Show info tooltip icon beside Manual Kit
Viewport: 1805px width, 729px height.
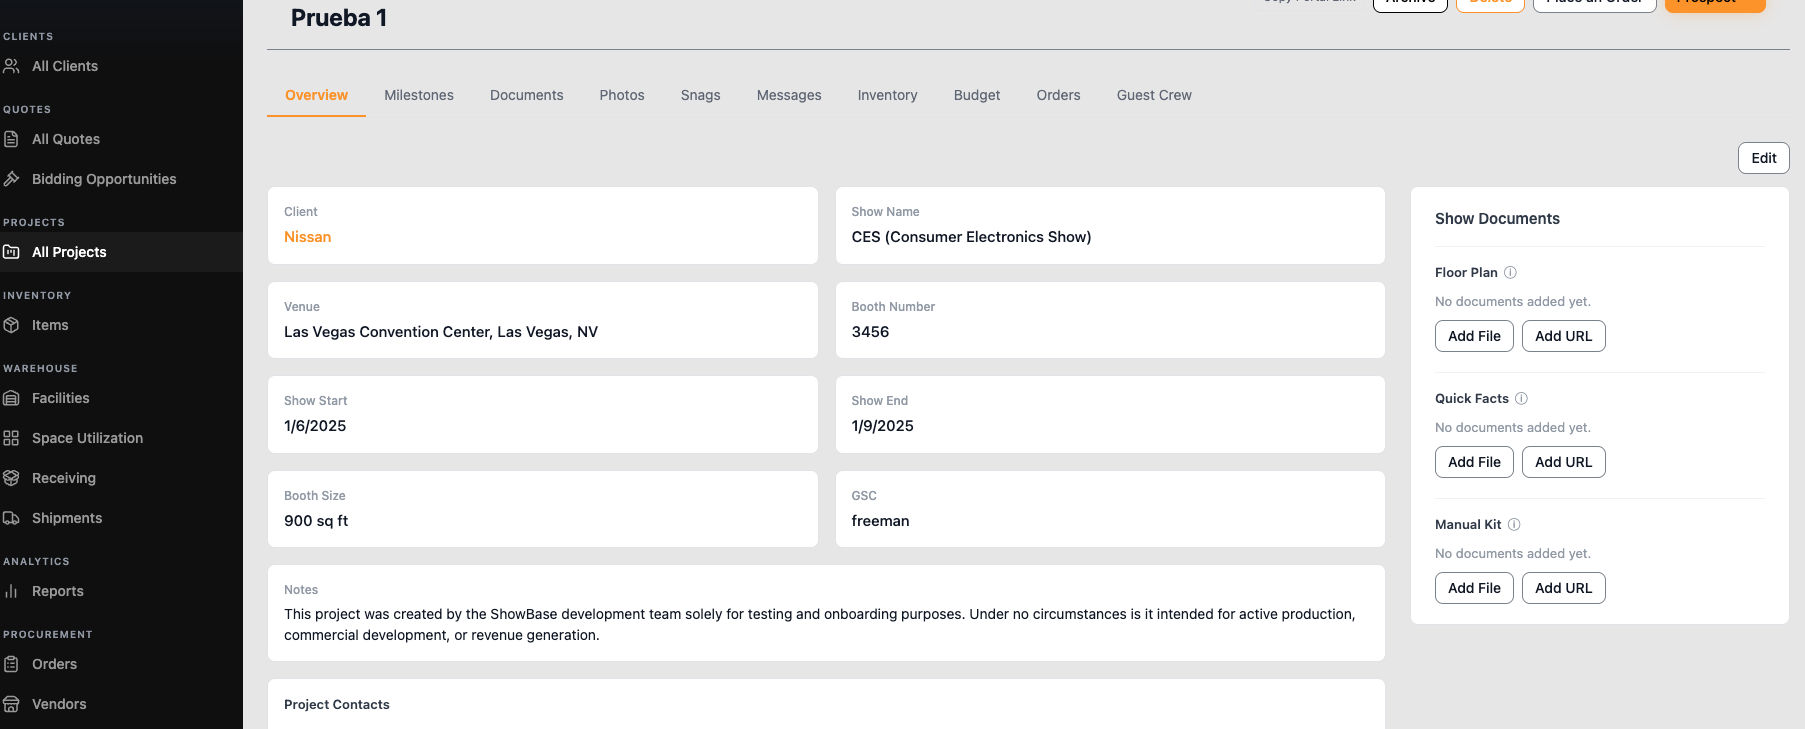coord(1514,524)
